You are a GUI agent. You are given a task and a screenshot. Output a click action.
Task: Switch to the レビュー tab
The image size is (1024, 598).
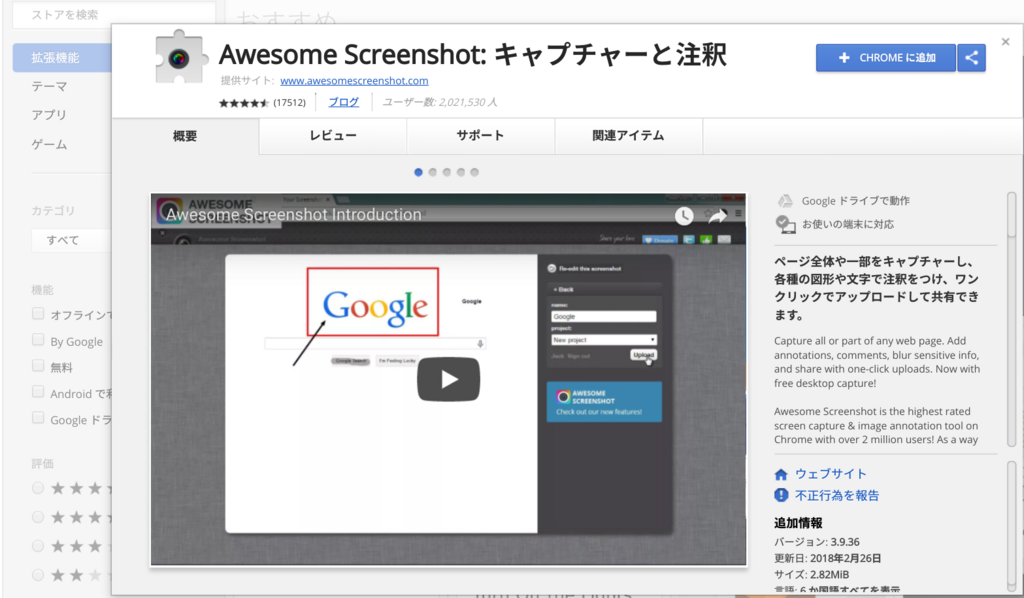(333, 136)
